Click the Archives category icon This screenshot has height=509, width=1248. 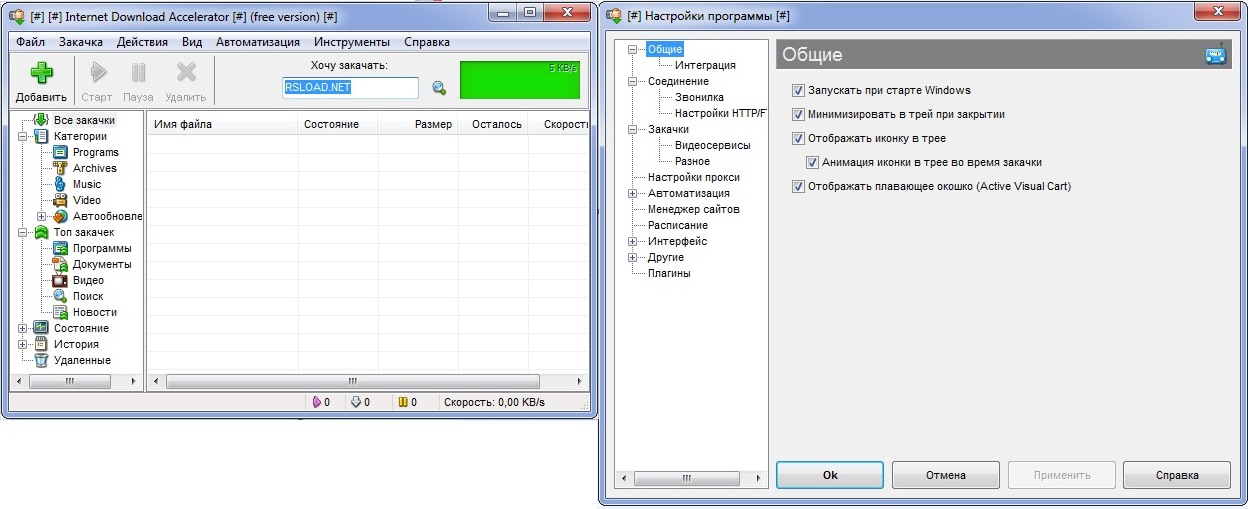click(x=60, y=168)
